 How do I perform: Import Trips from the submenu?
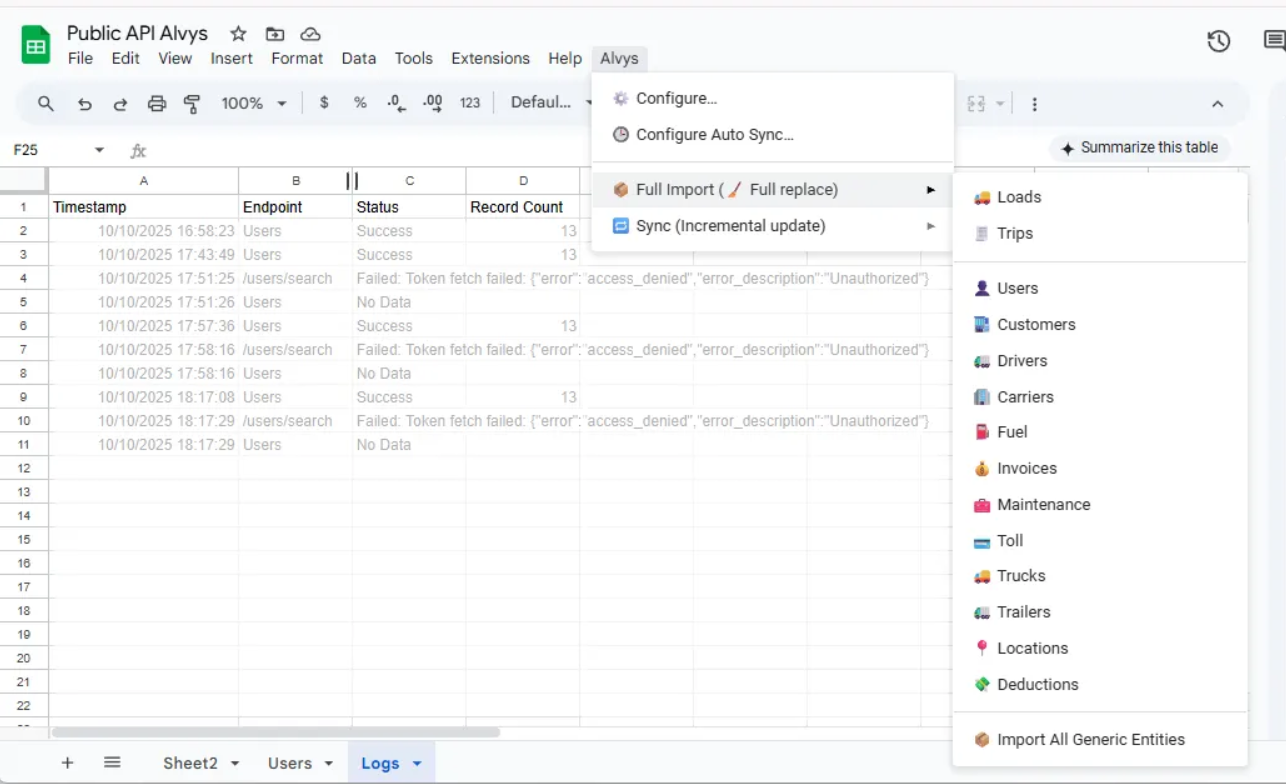(1100, 233)
